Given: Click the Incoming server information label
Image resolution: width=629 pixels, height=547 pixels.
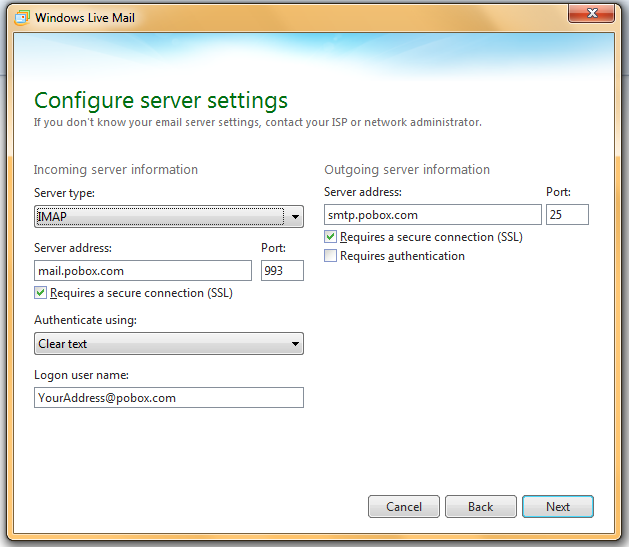Looking at the screenshot, I should coord(116,170).
